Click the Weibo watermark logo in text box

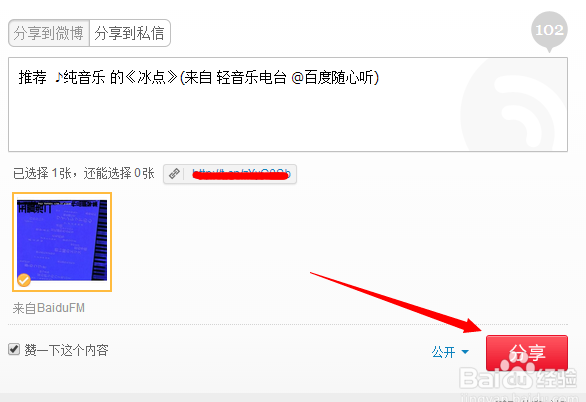click(508, 106)
